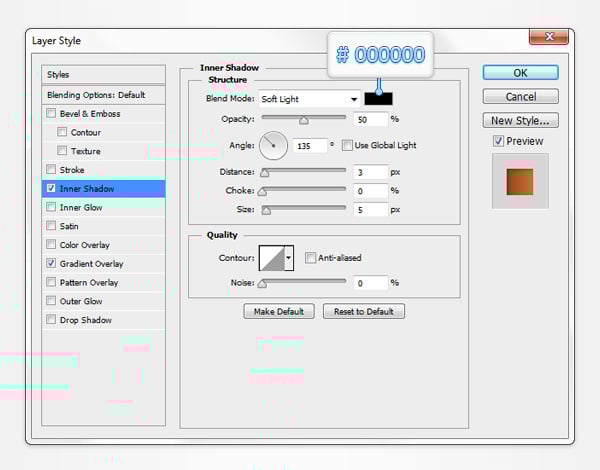Click the Make Default button
The width and height of the screenshot is (600, 470).
click(x=279, y=311)
